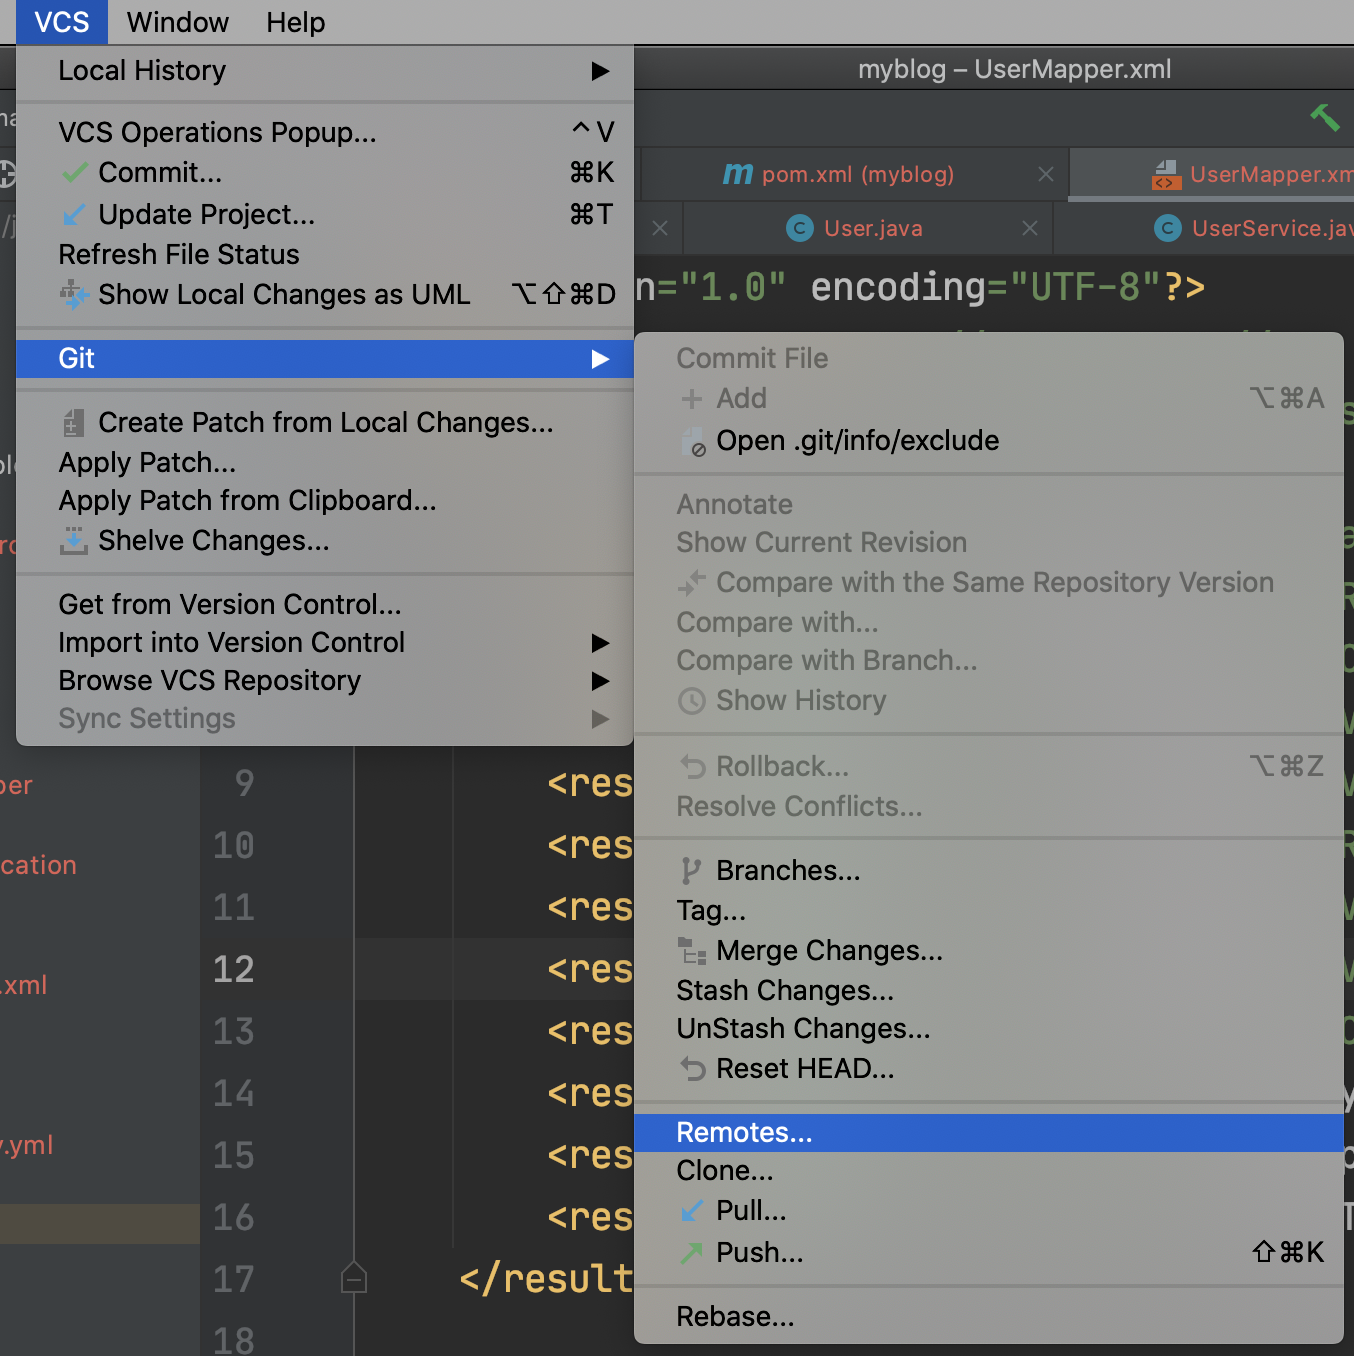This screenshot has height=1356, width=1354.
Task: Click the Shelve Changes icon
Action: (x=74, y=541)
